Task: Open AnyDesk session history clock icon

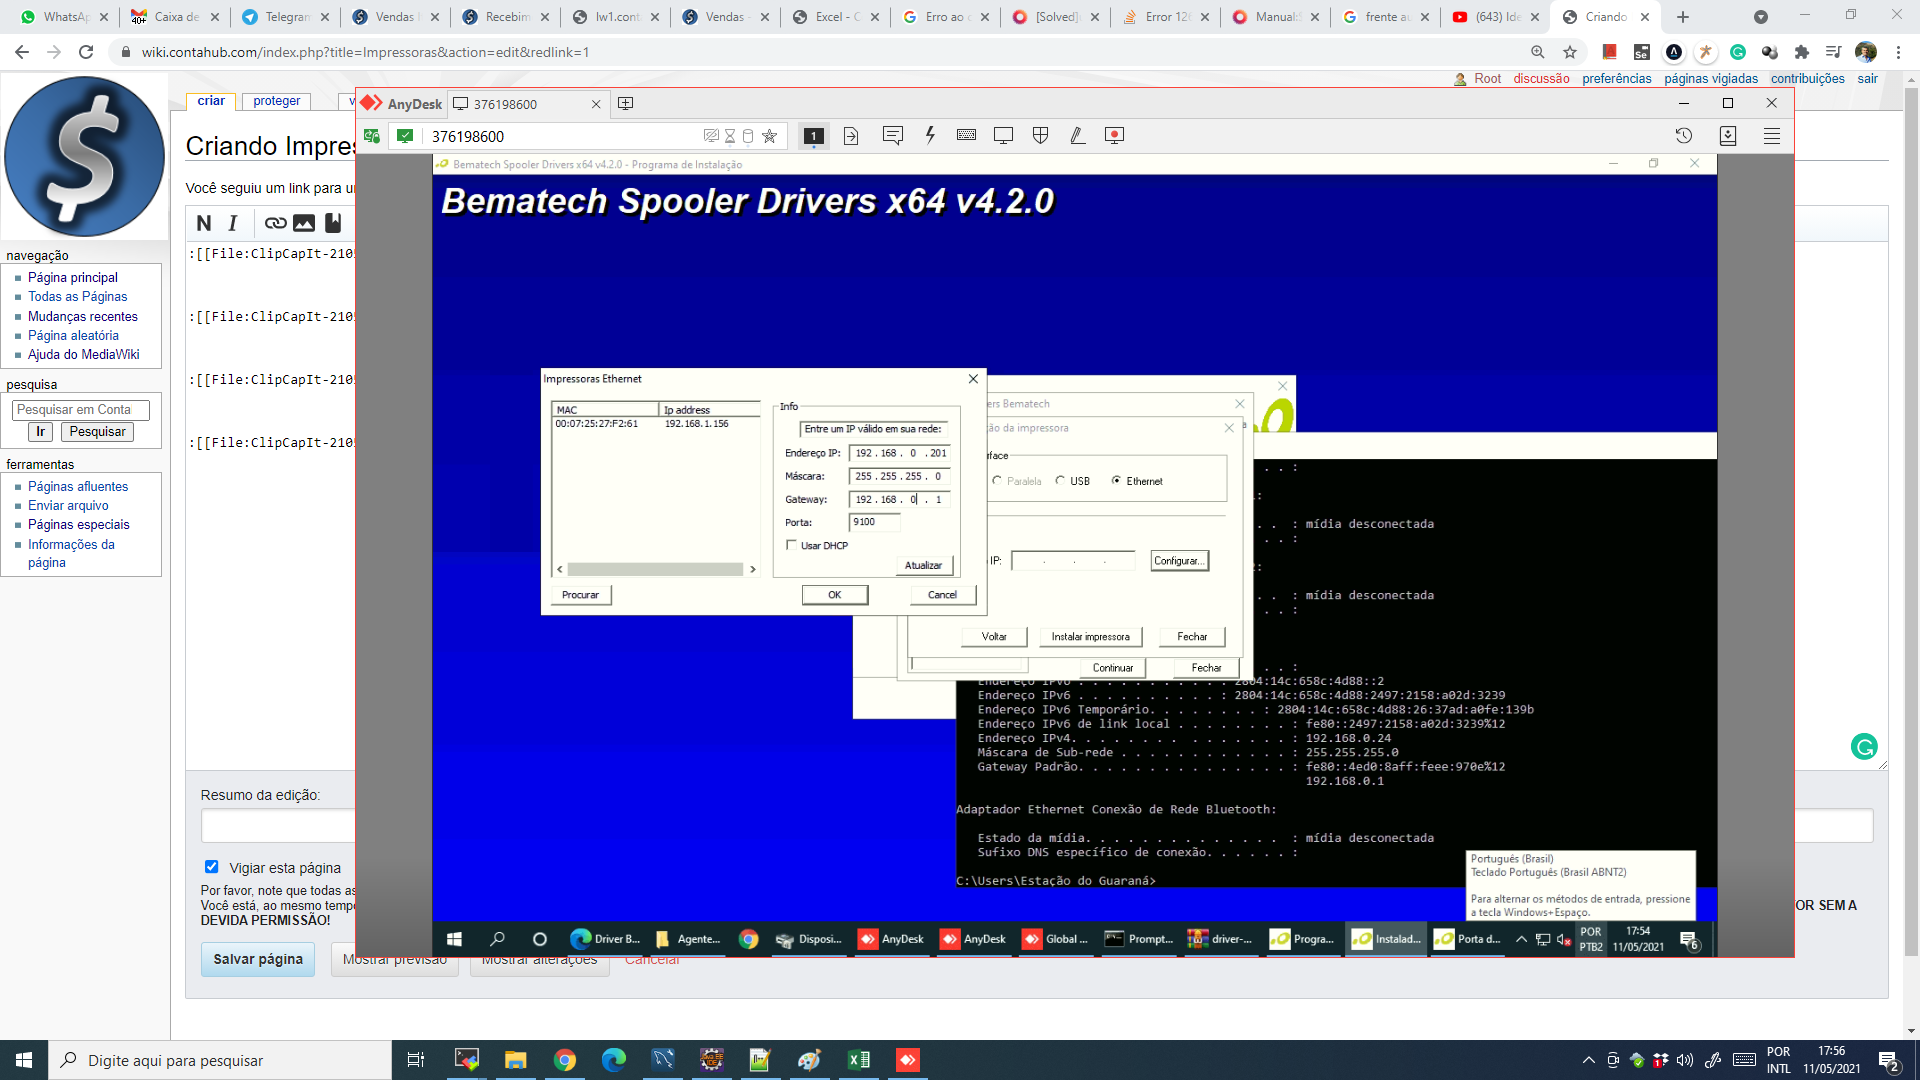Action: [1684, 136]
